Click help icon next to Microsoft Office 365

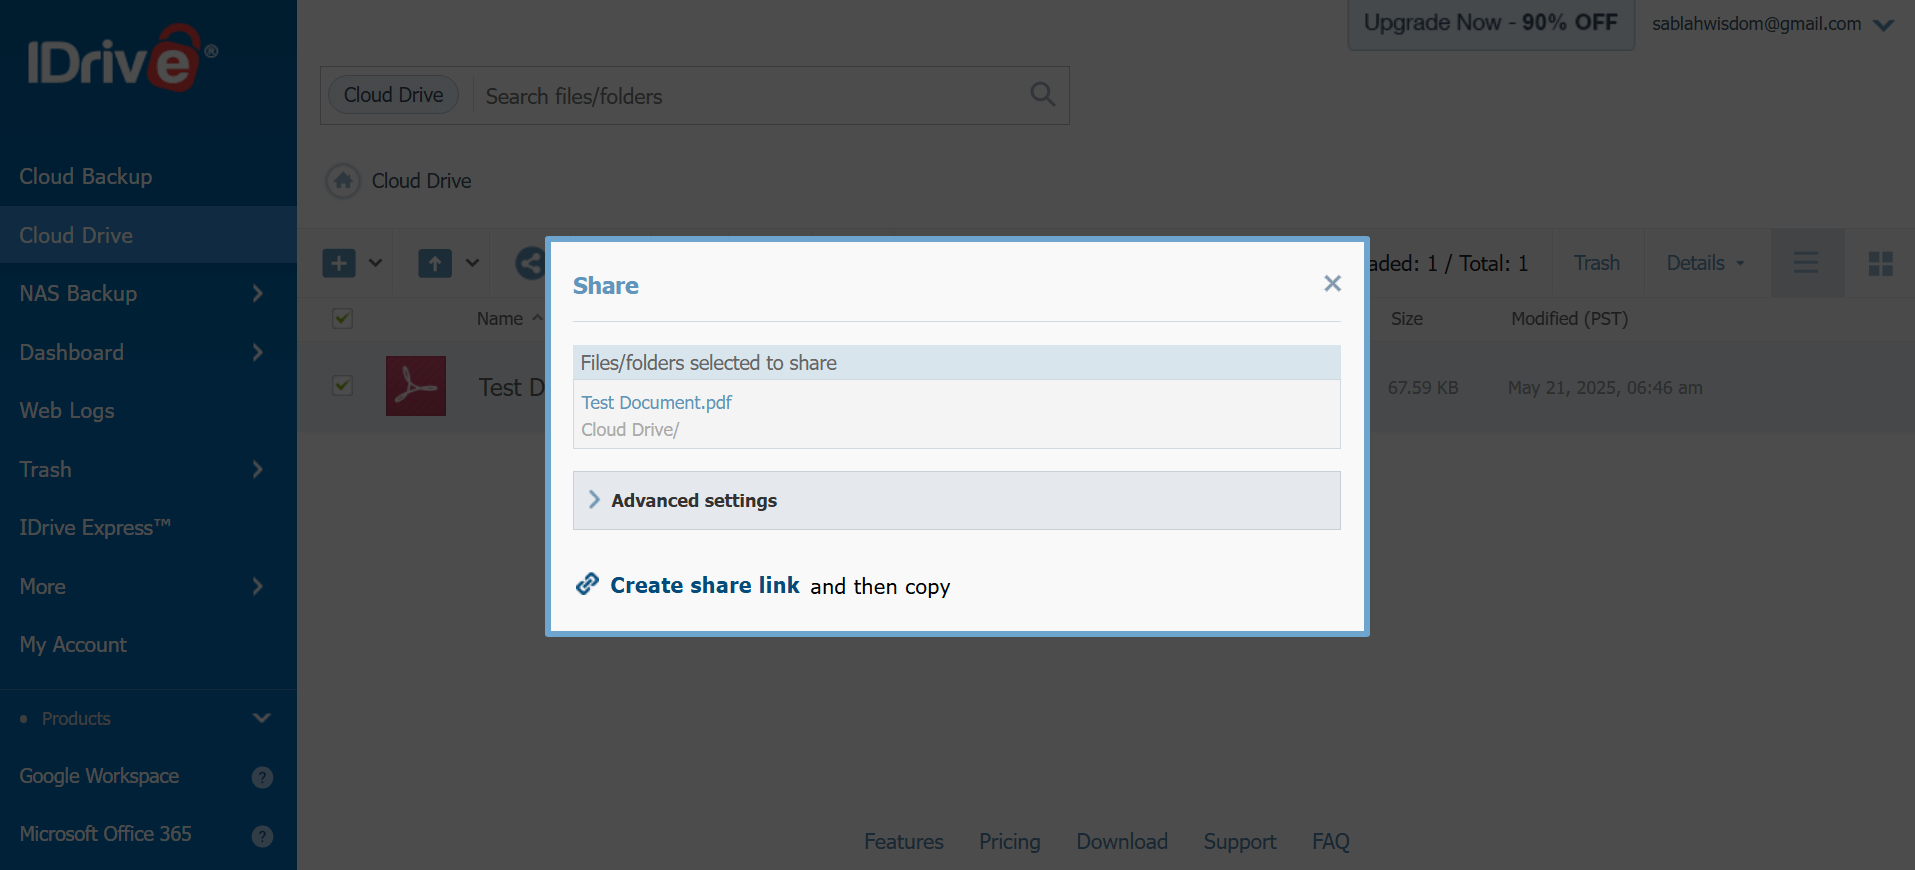point(262,836)
